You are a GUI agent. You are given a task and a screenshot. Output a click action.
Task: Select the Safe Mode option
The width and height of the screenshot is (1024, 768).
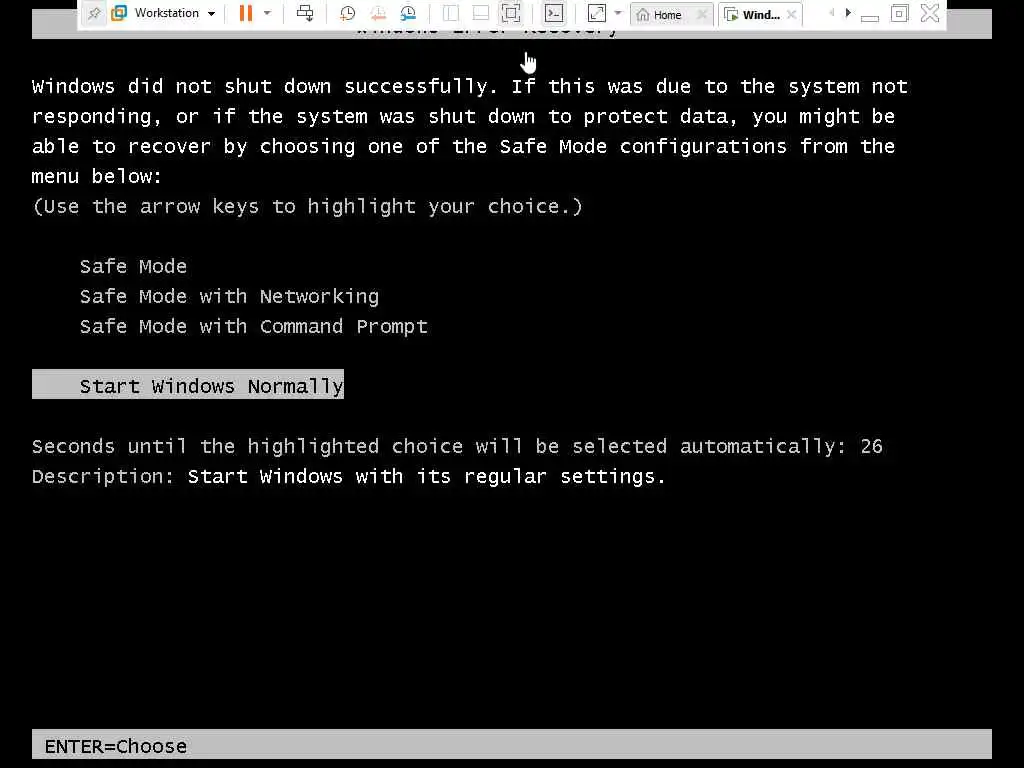133,266
